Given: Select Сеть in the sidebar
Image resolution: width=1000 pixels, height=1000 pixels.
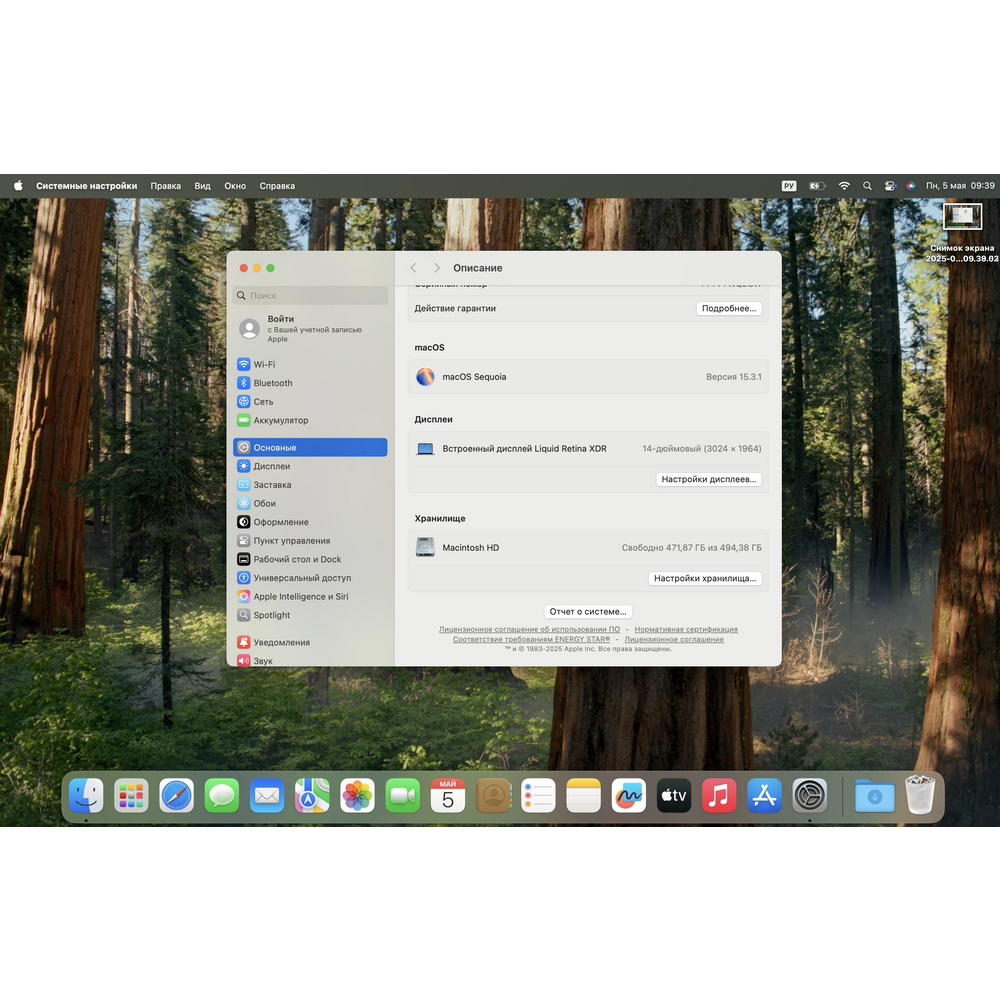Looking at the screenshot, I should (310, 402).
